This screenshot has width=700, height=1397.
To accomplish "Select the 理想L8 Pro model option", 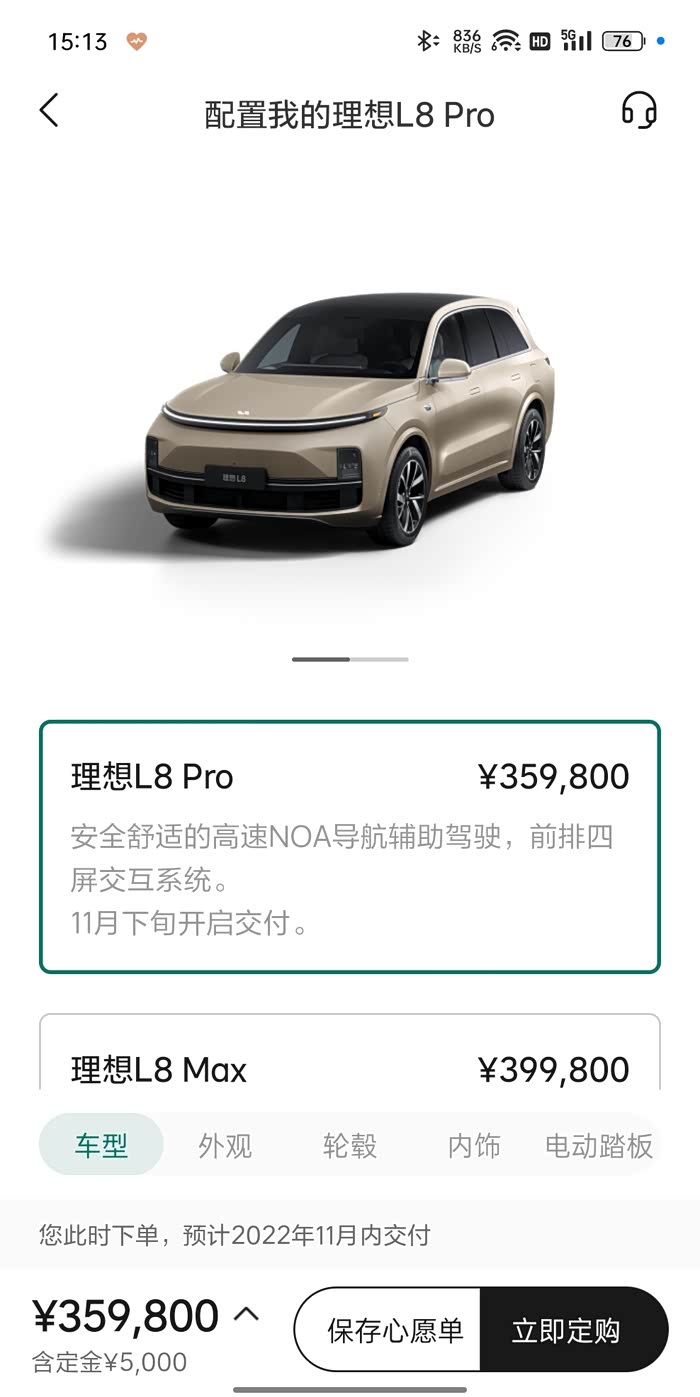I will click(x=350, y=847).
